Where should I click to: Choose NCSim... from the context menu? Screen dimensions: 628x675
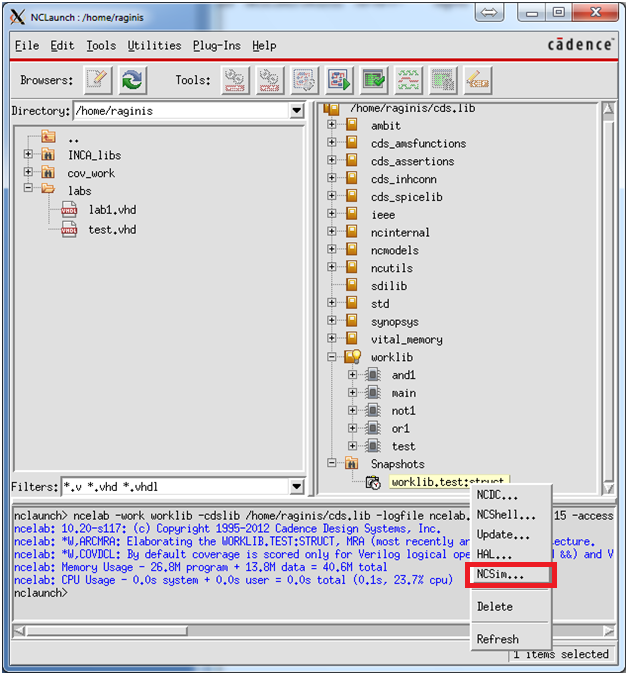pos(511,574)
